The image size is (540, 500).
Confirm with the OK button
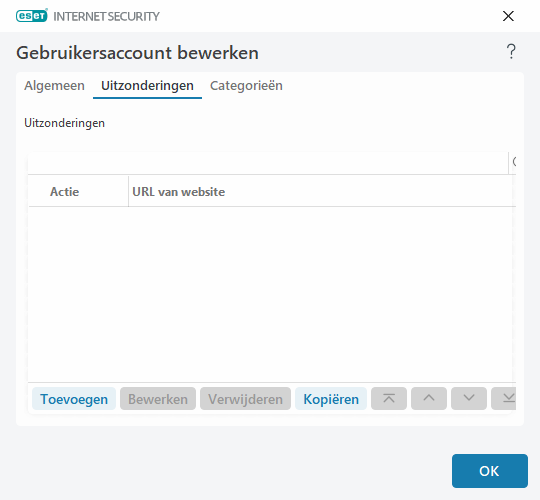489,471
